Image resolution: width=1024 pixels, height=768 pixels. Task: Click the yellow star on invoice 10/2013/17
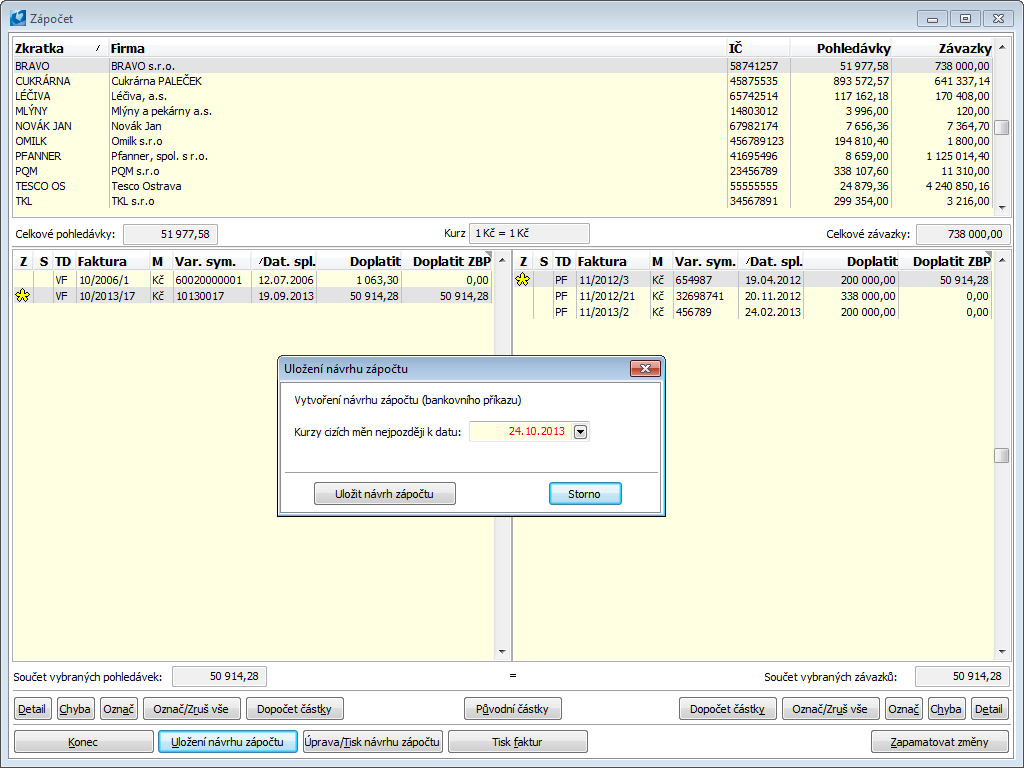(x=23, y=296)
